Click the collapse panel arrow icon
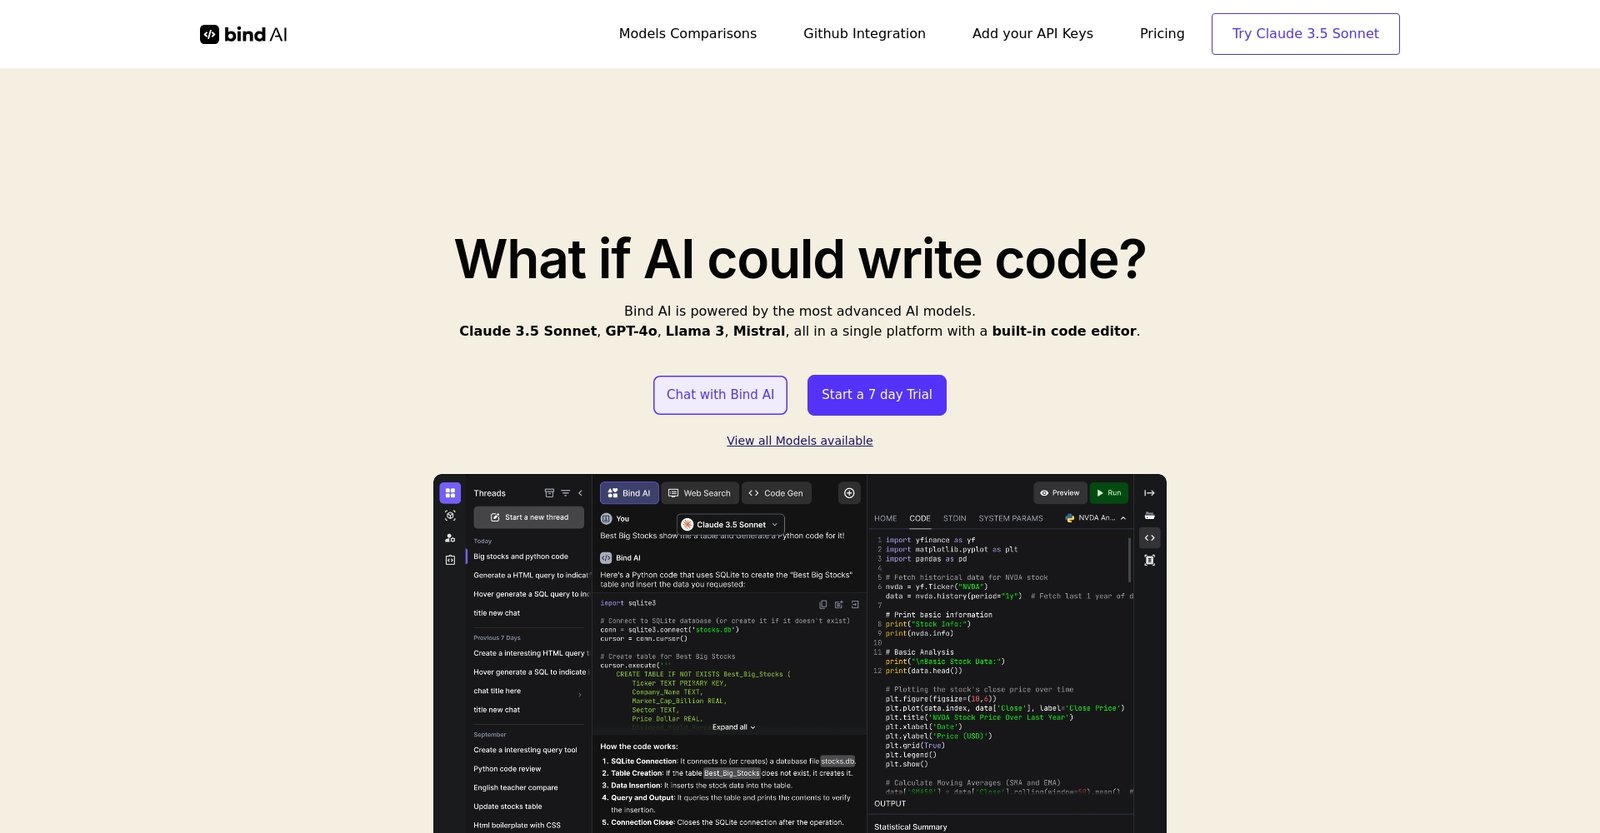Screen dimensions: 1600x833 [1150, 493]
